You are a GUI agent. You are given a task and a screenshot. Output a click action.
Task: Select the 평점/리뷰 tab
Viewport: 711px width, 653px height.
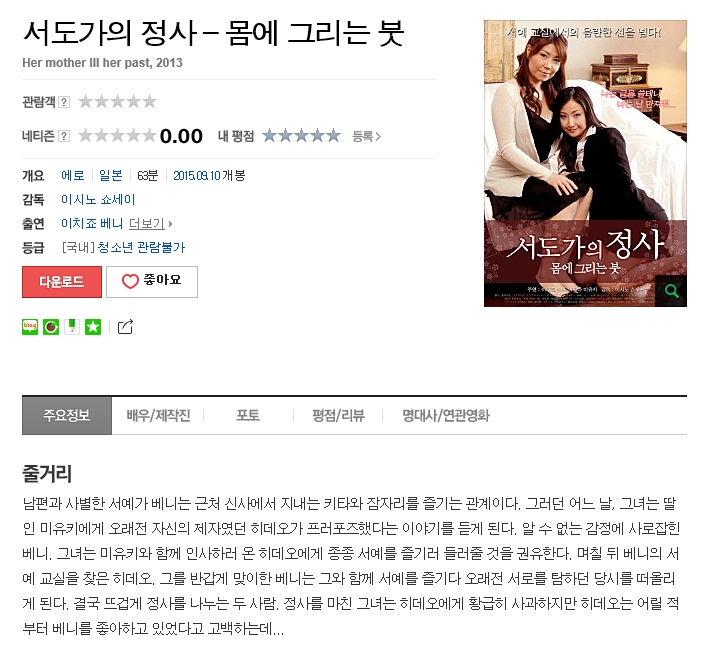point(338,415)
